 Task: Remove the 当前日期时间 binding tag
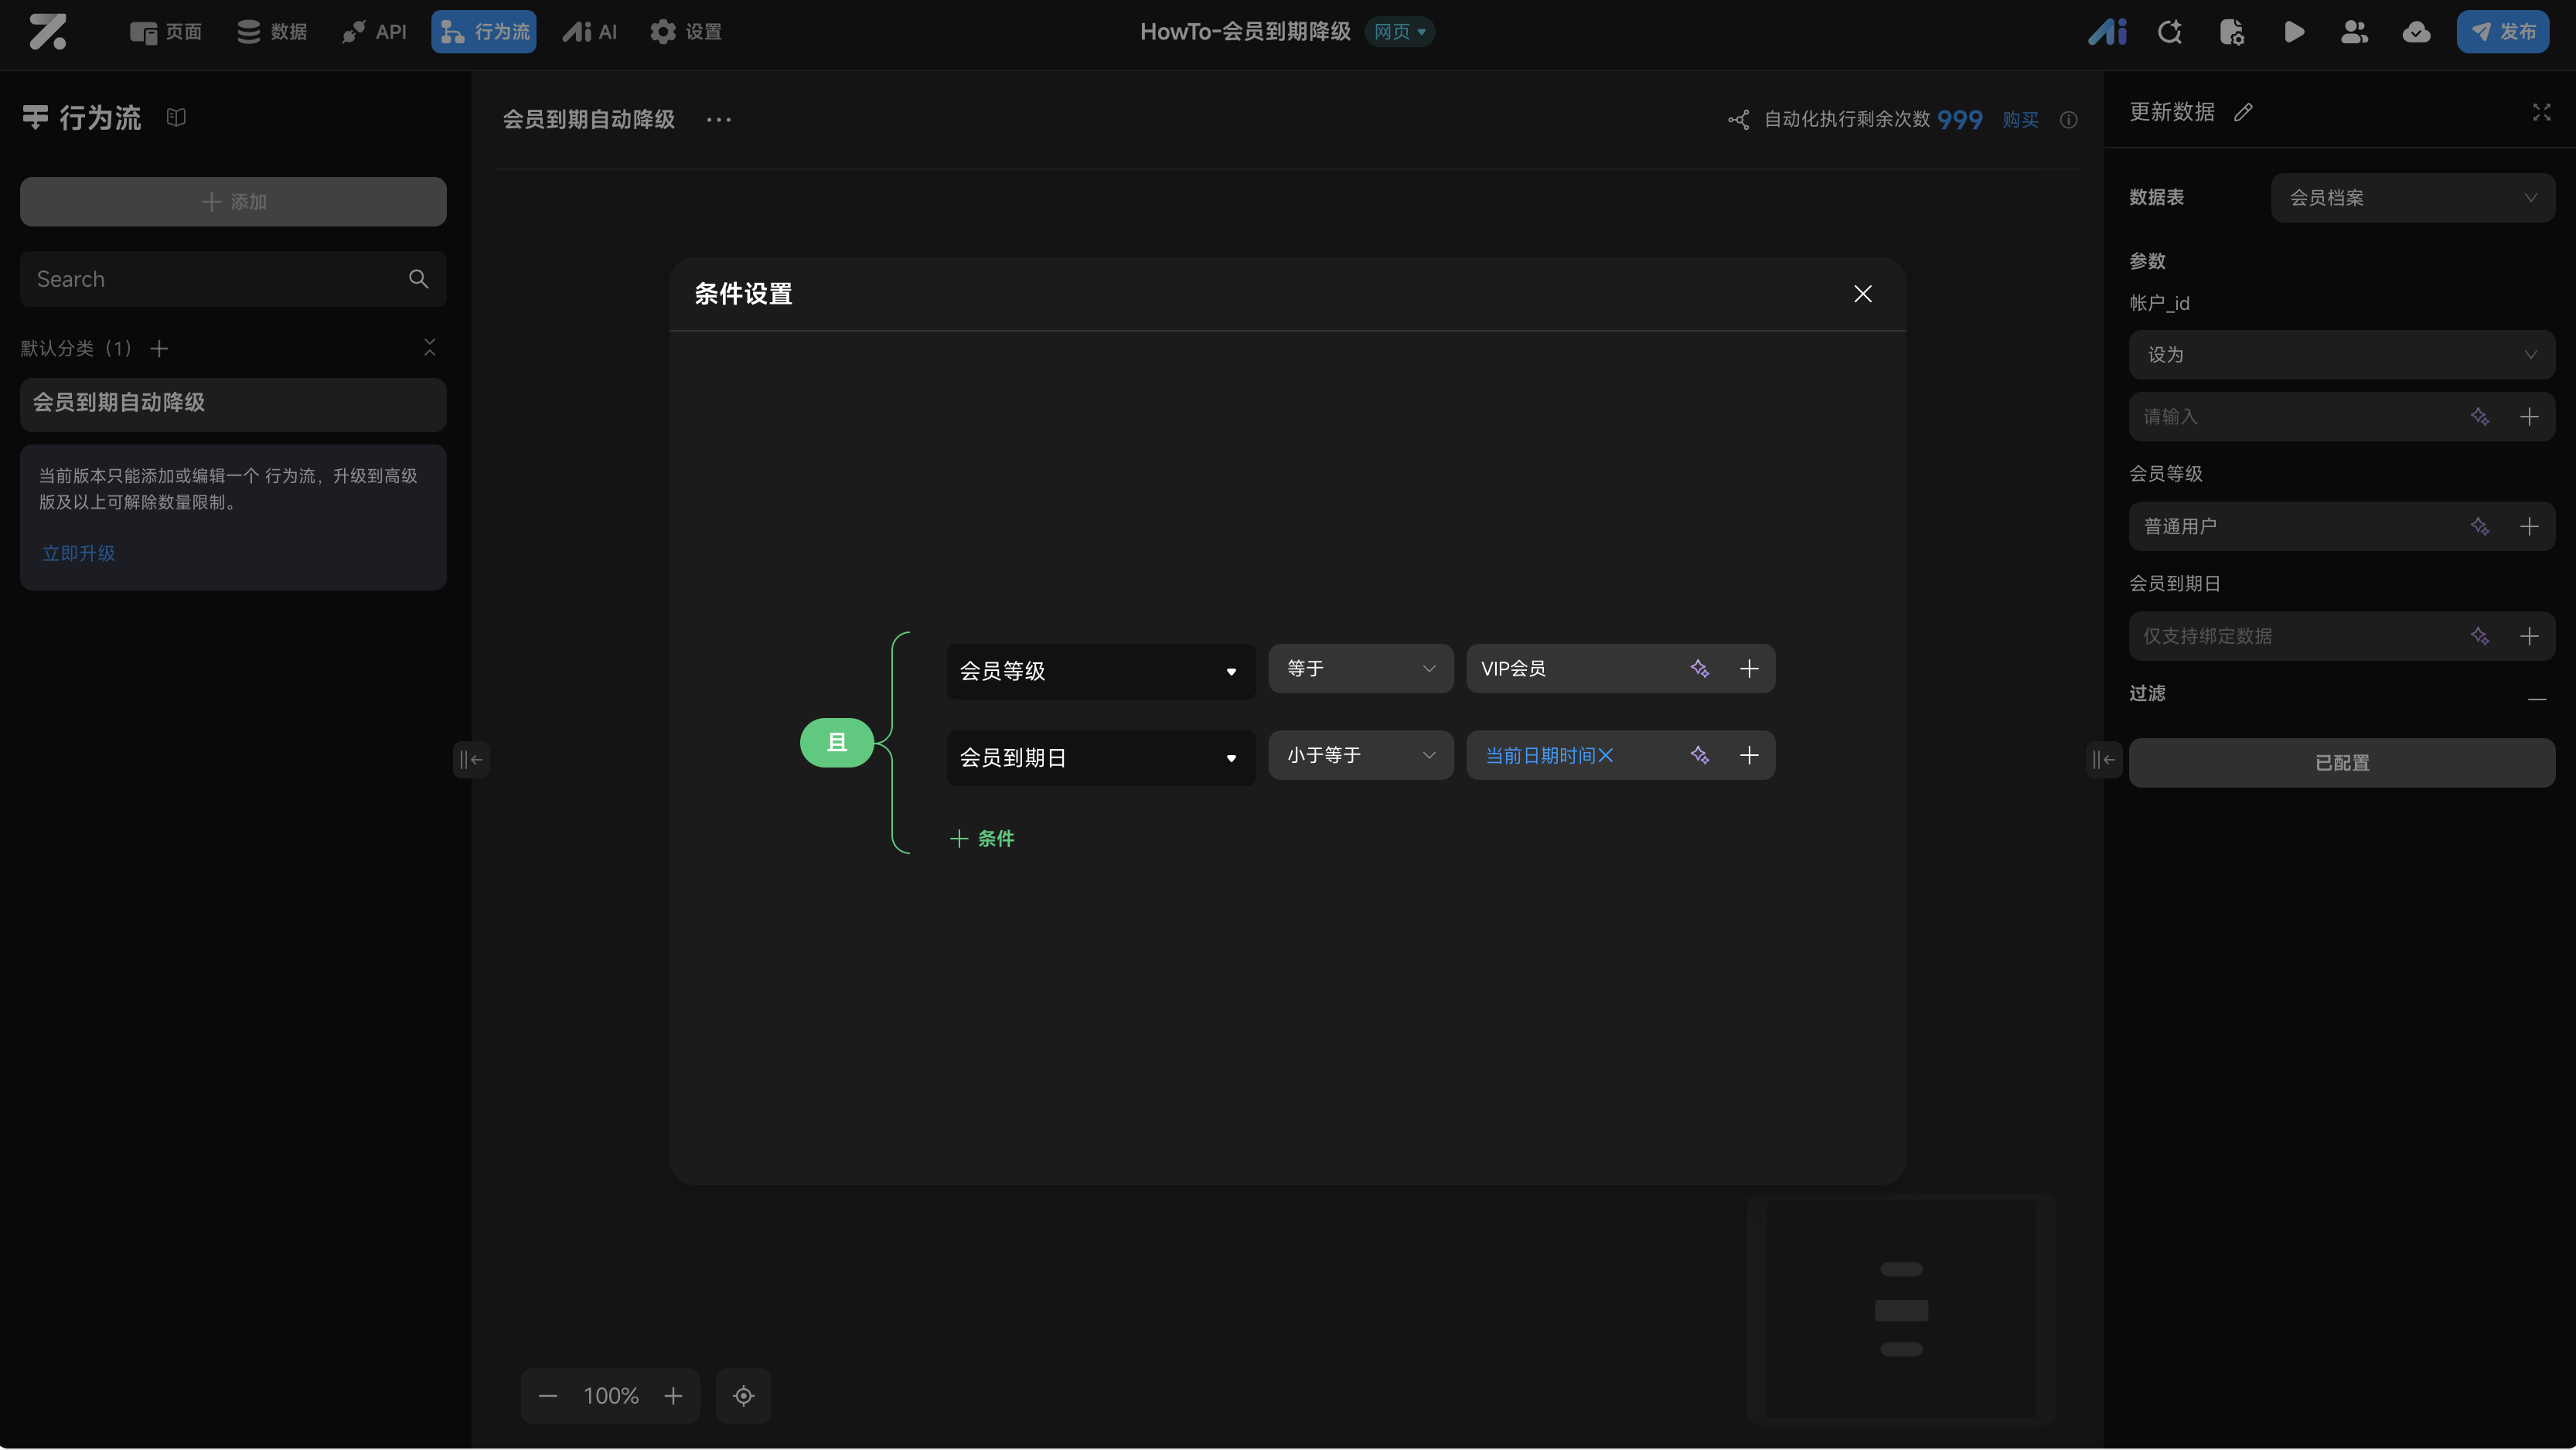click(1606, 756)
